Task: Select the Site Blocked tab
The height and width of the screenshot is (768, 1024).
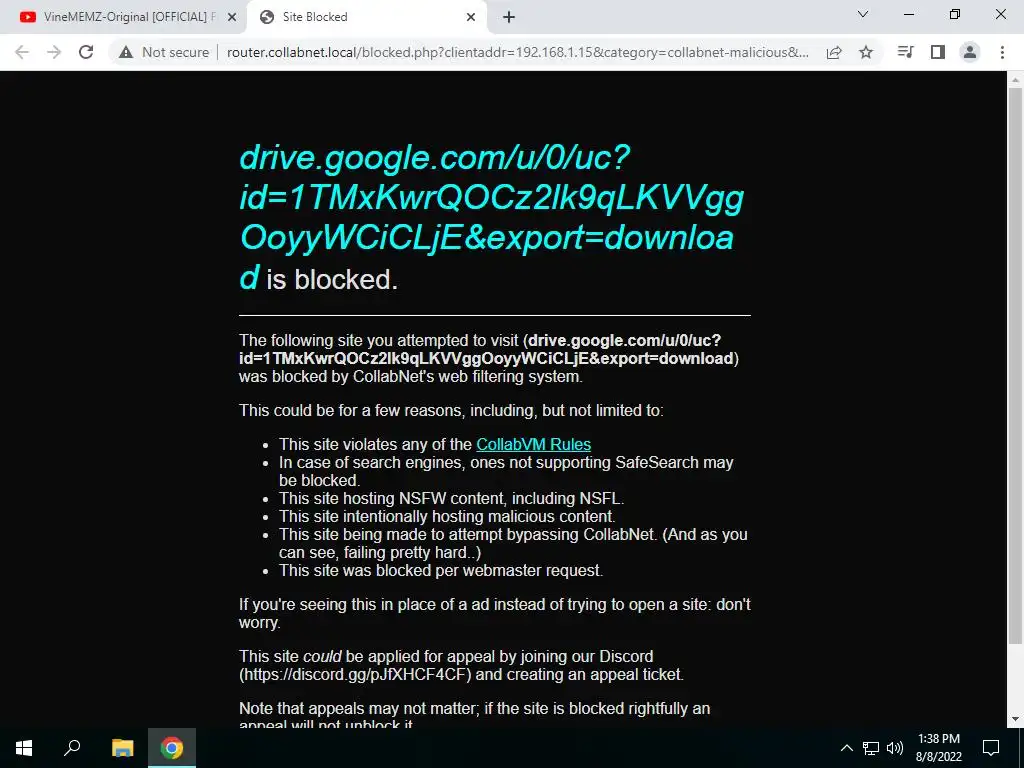Action: (366, 17)
